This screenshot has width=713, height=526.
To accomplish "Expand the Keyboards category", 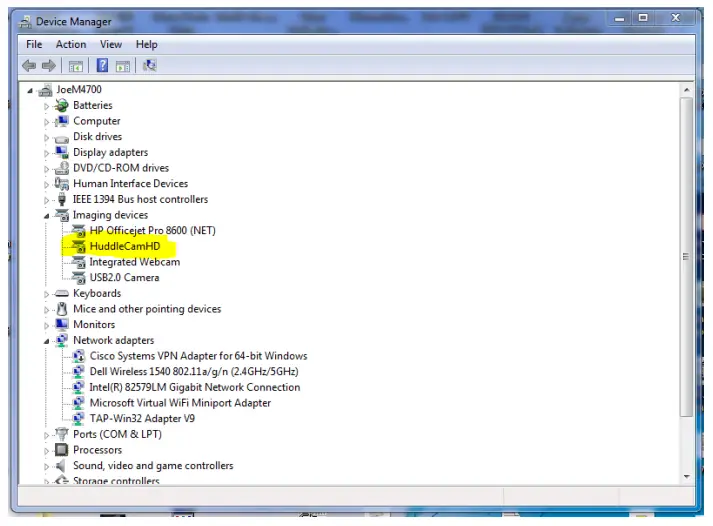I will tap(46, 294).
